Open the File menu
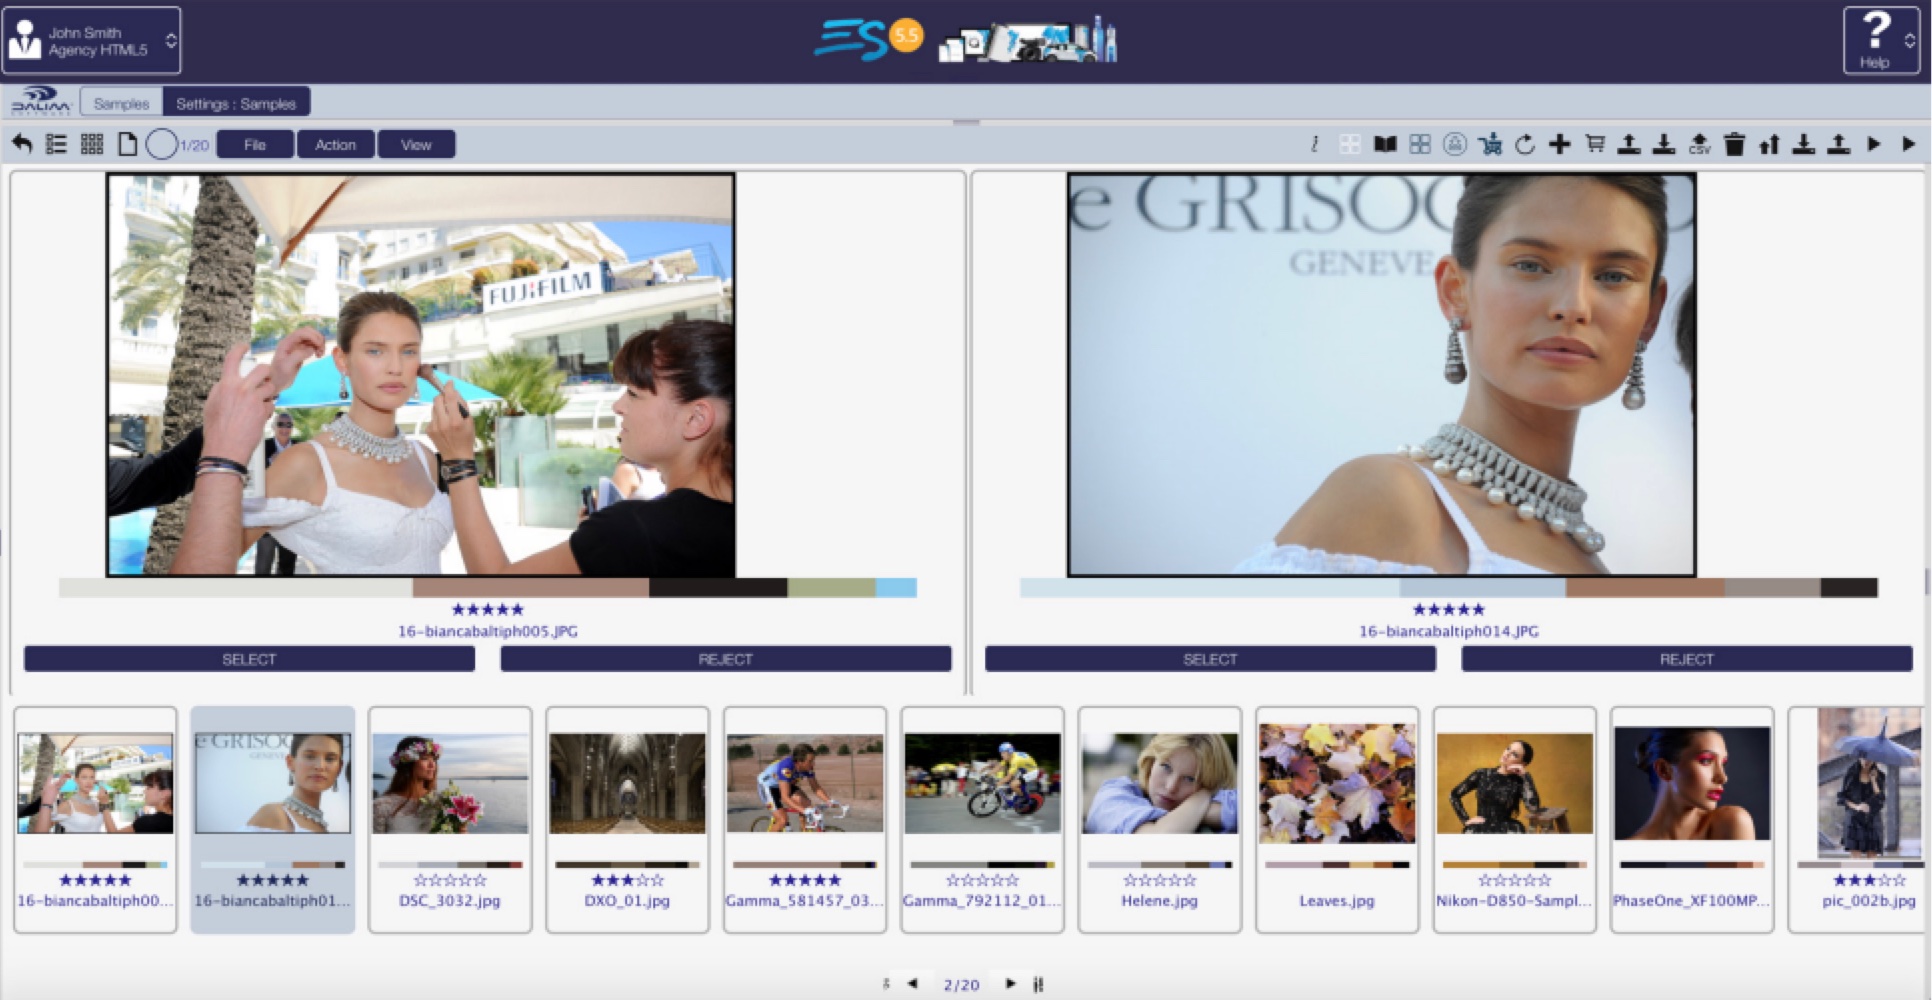The width and height of the screenshot is (1932, 1000). (255, 144)
